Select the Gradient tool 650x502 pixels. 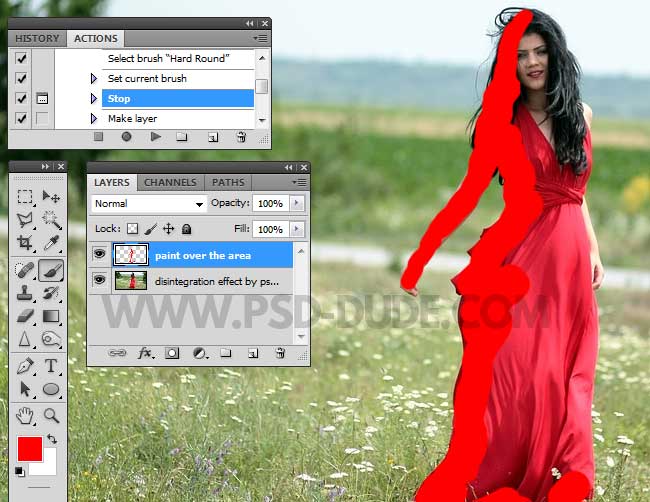click(51, 316)
